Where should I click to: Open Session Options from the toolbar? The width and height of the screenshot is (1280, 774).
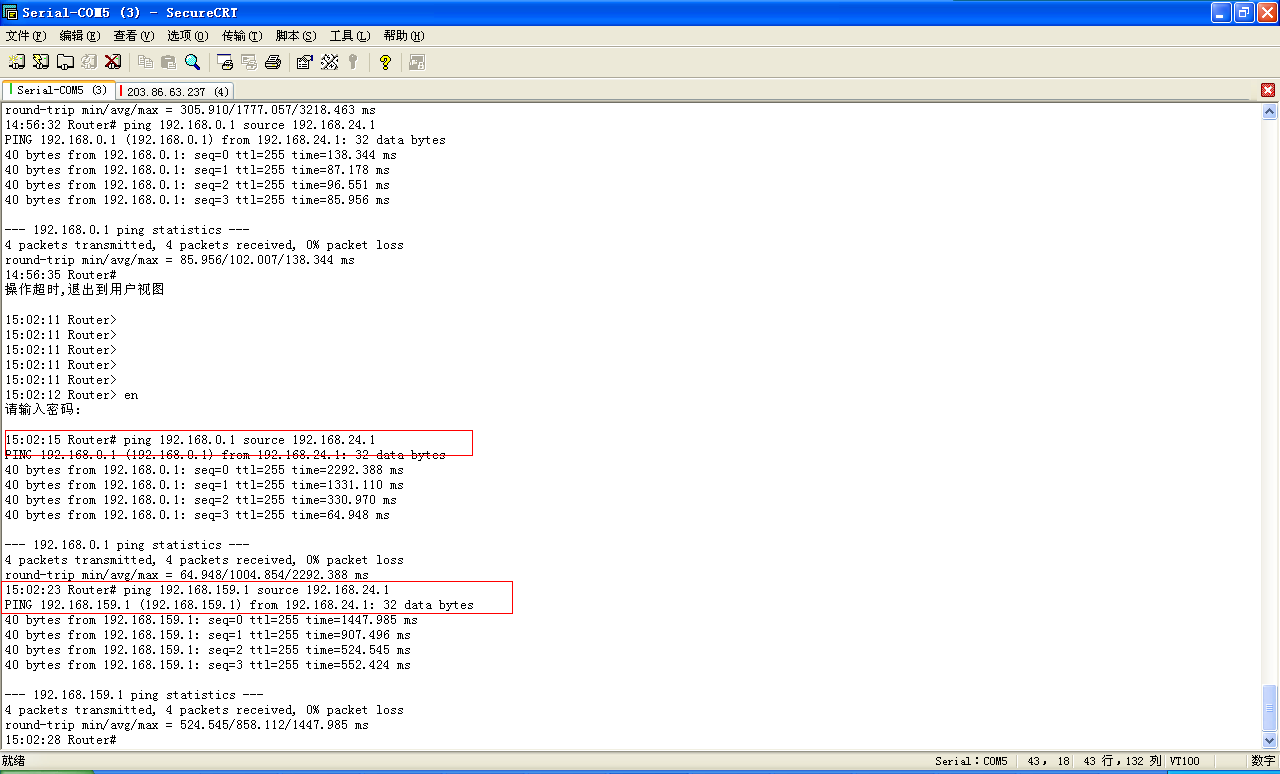(305, 62)
